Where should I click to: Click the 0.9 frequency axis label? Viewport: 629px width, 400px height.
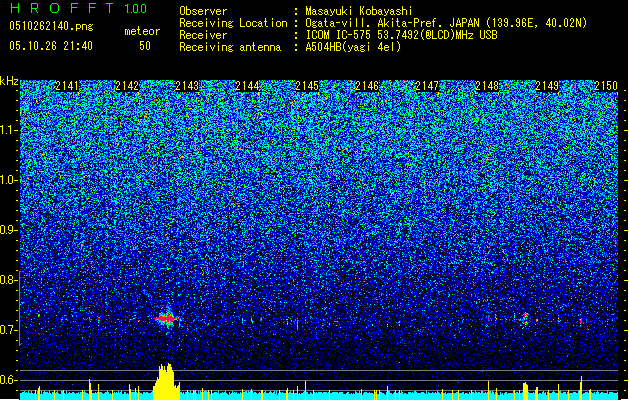7,230
